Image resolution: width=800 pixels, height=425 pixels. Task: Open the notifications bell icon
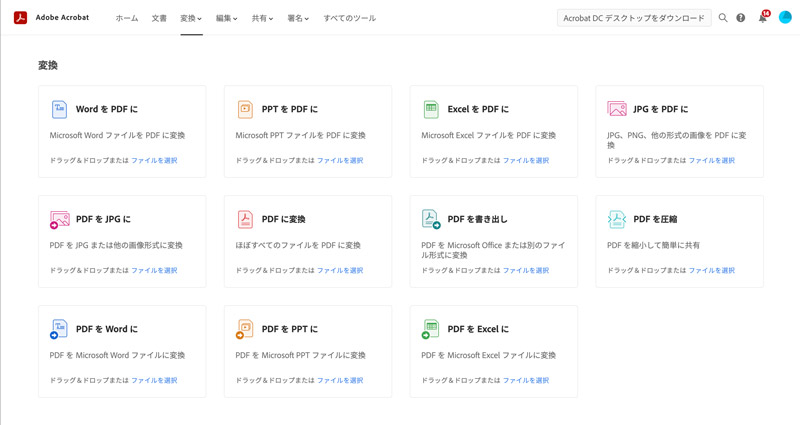point(763,18)
